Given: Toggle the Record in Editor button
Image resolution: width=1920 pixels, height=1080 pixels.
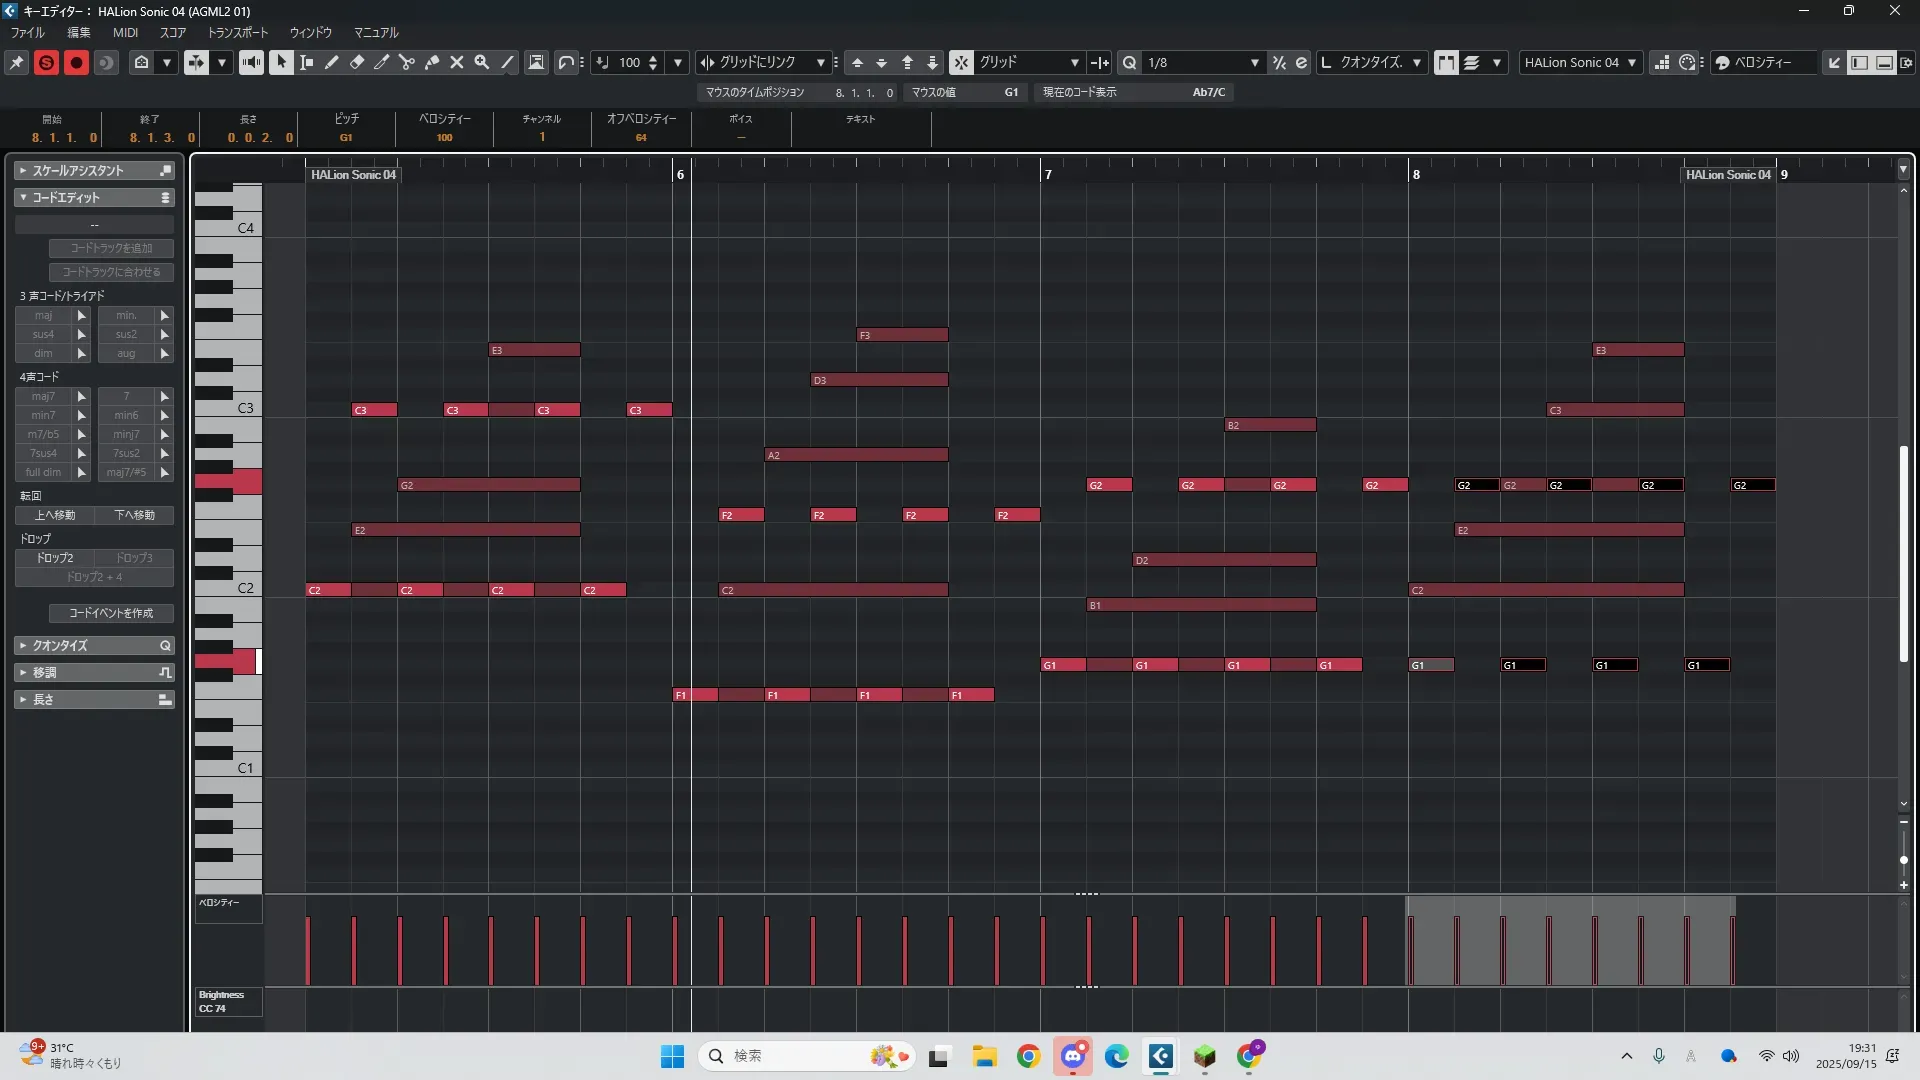Looking at the screenshot, I should (76, 62).
